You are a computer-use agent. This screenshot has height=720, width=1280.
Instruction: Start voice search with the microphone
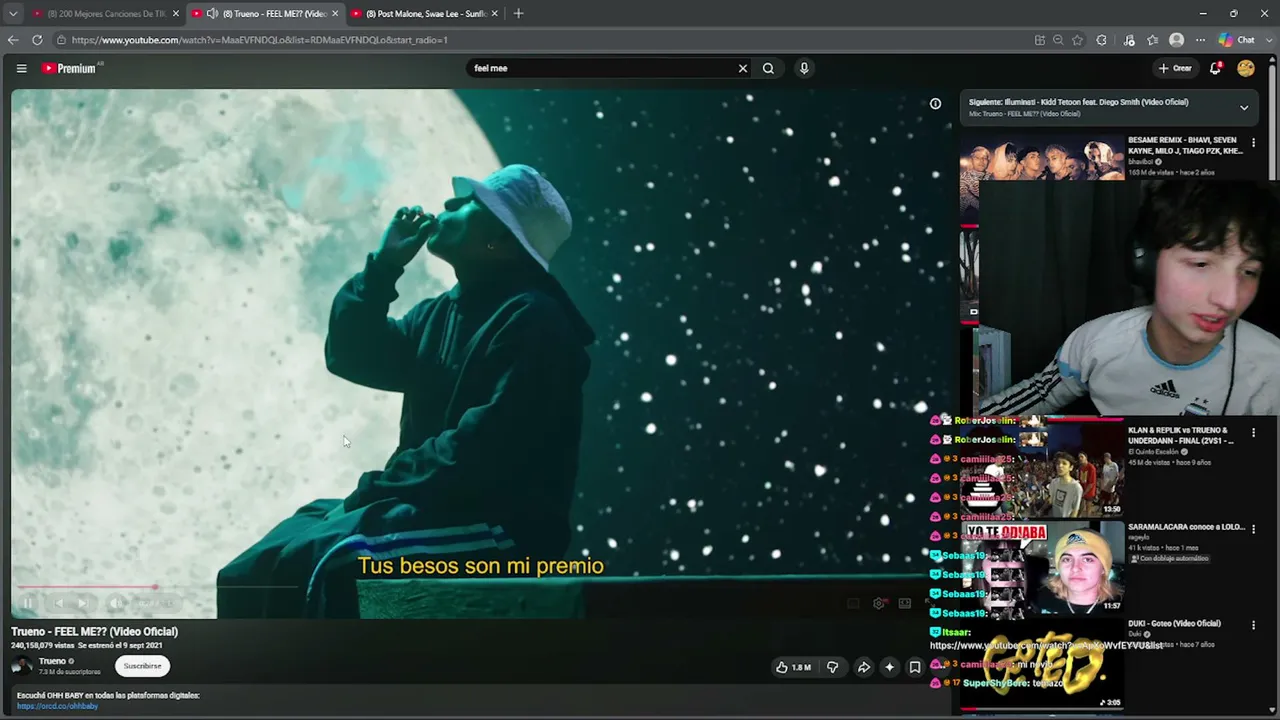coord(804,68)
